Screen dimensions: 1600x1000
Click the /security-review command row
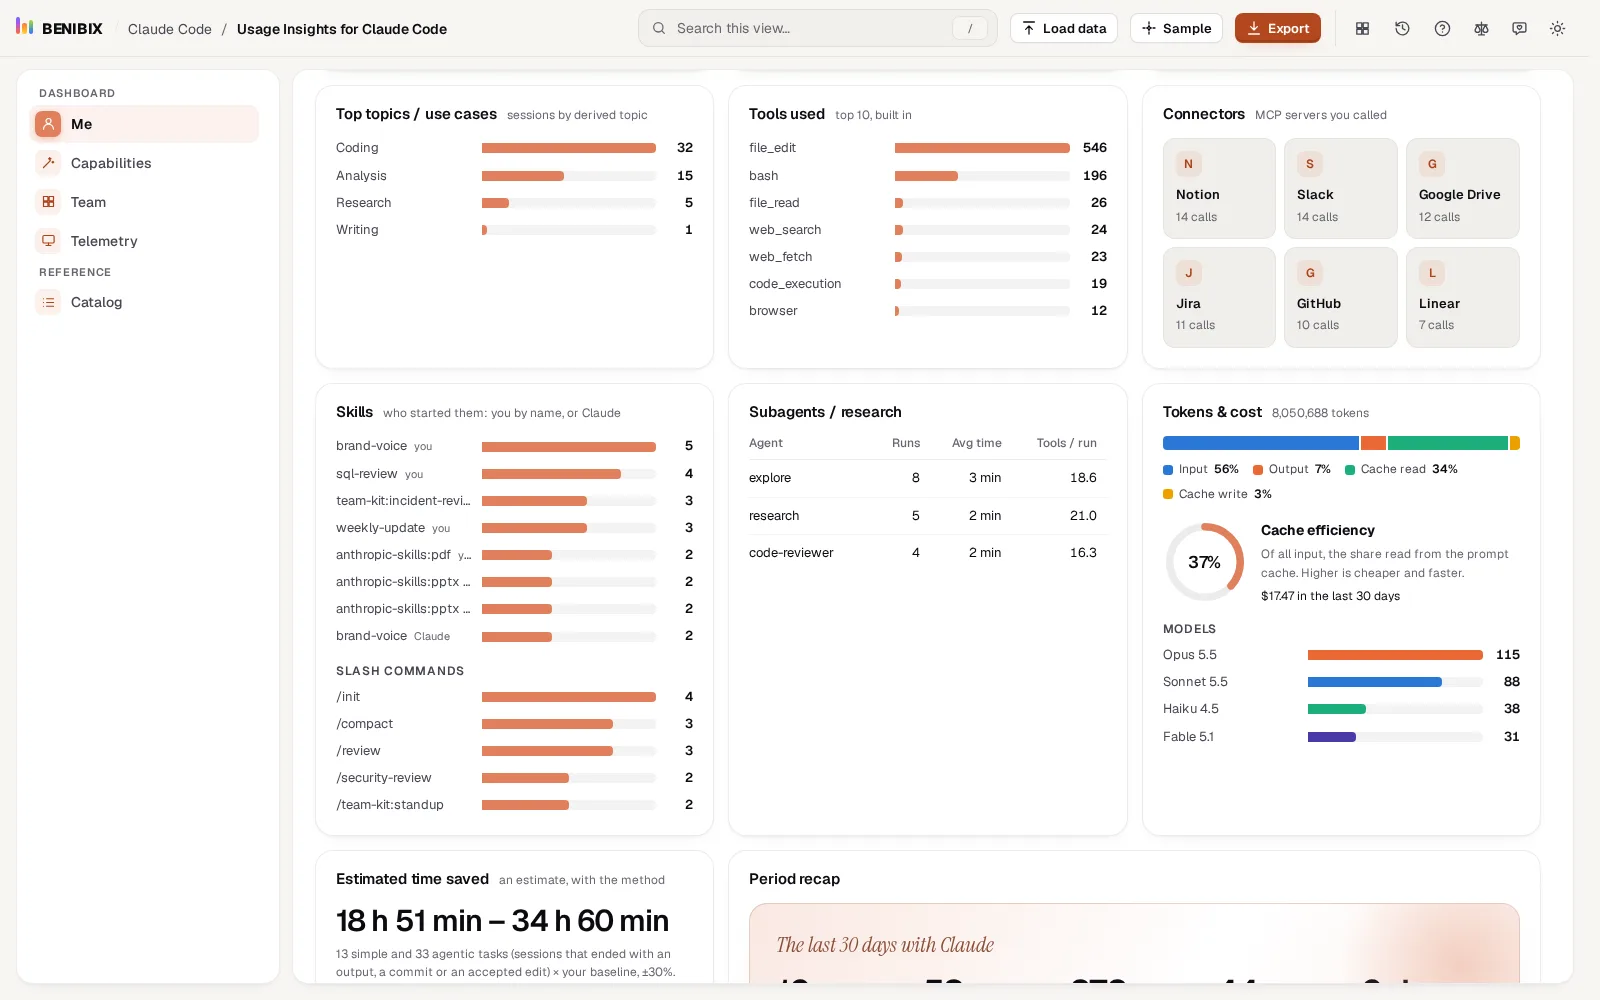tap(514, 778)
